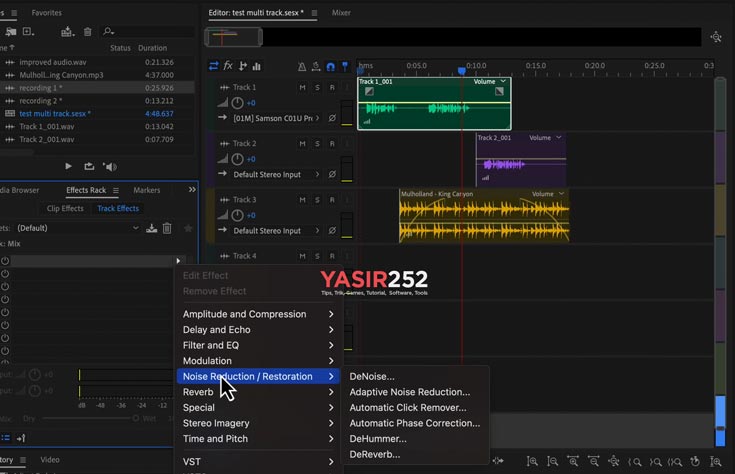
Task: Switch to the Mixer tab
Action: point(341,13)
